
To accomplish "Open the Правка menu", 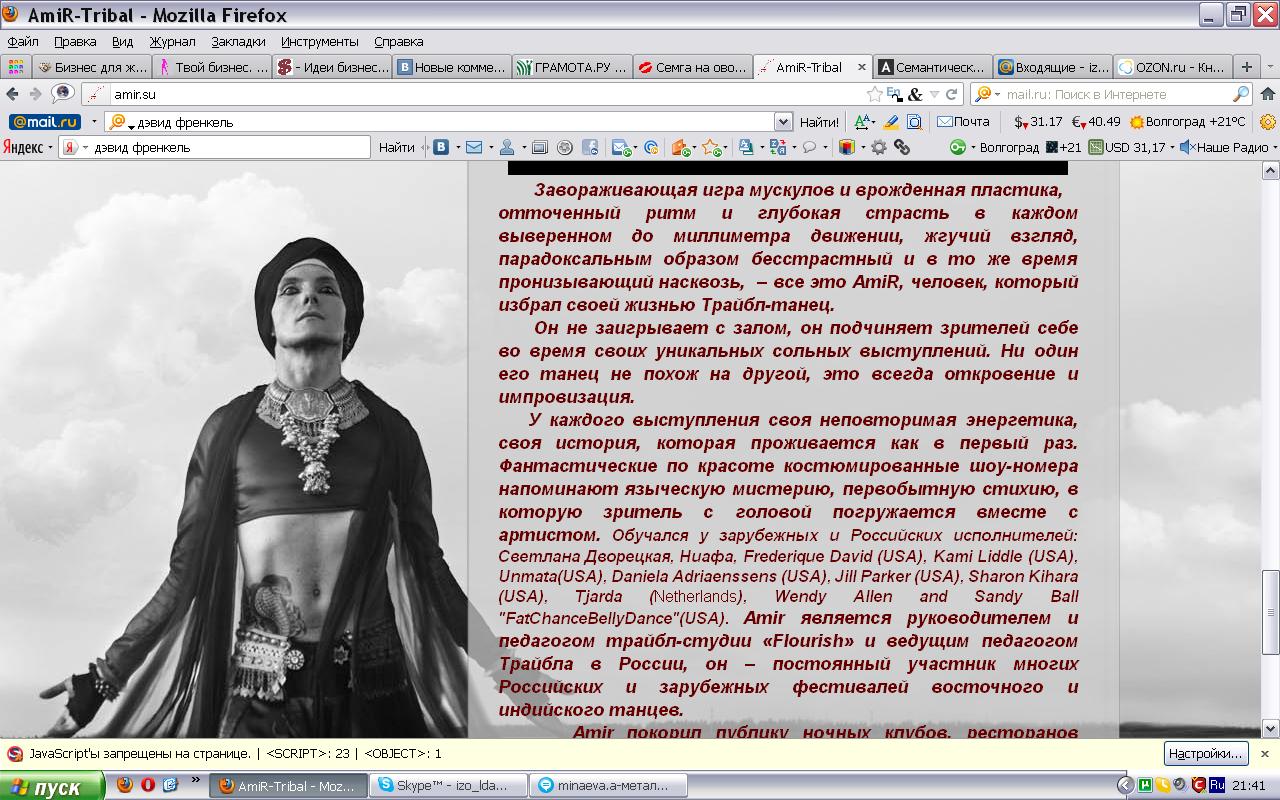I will (75, 41).
